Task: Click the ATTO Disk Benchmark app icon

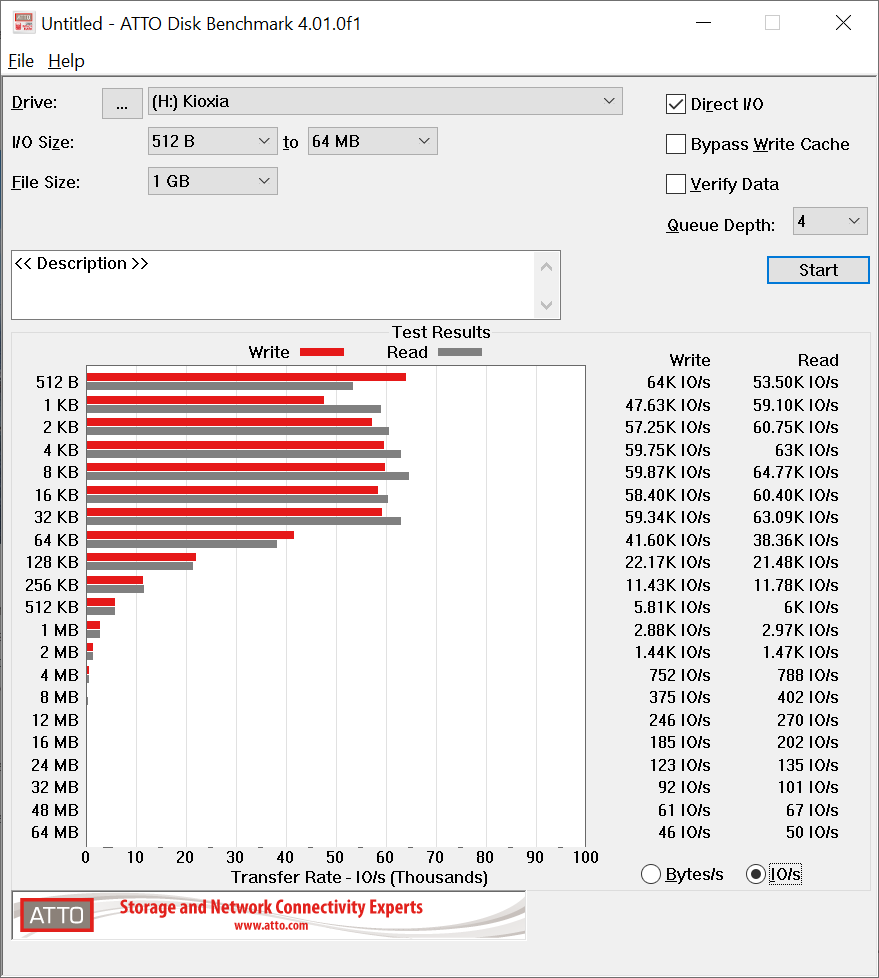Action: point(24,22)
